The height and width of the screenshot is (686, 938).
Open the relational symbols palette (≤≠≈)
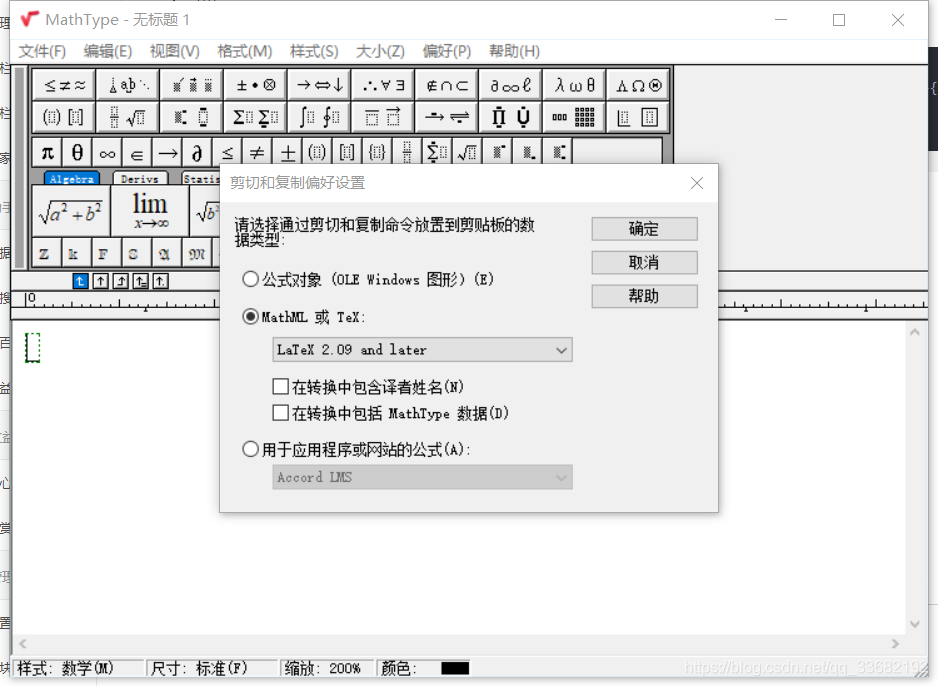tap(64, 86)
